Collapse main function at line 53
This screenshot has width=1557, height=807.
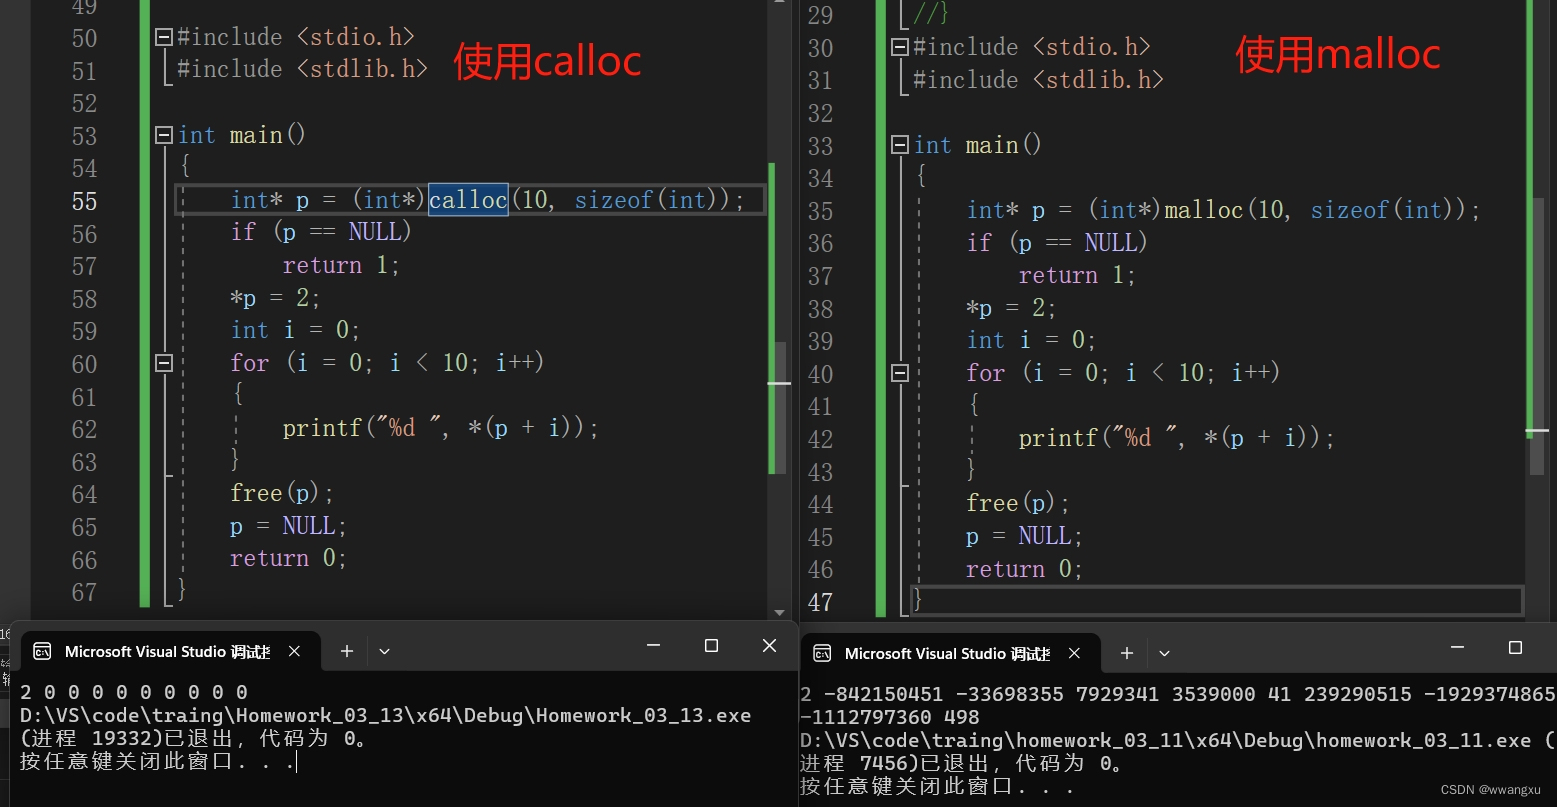(x=164, y=135)
